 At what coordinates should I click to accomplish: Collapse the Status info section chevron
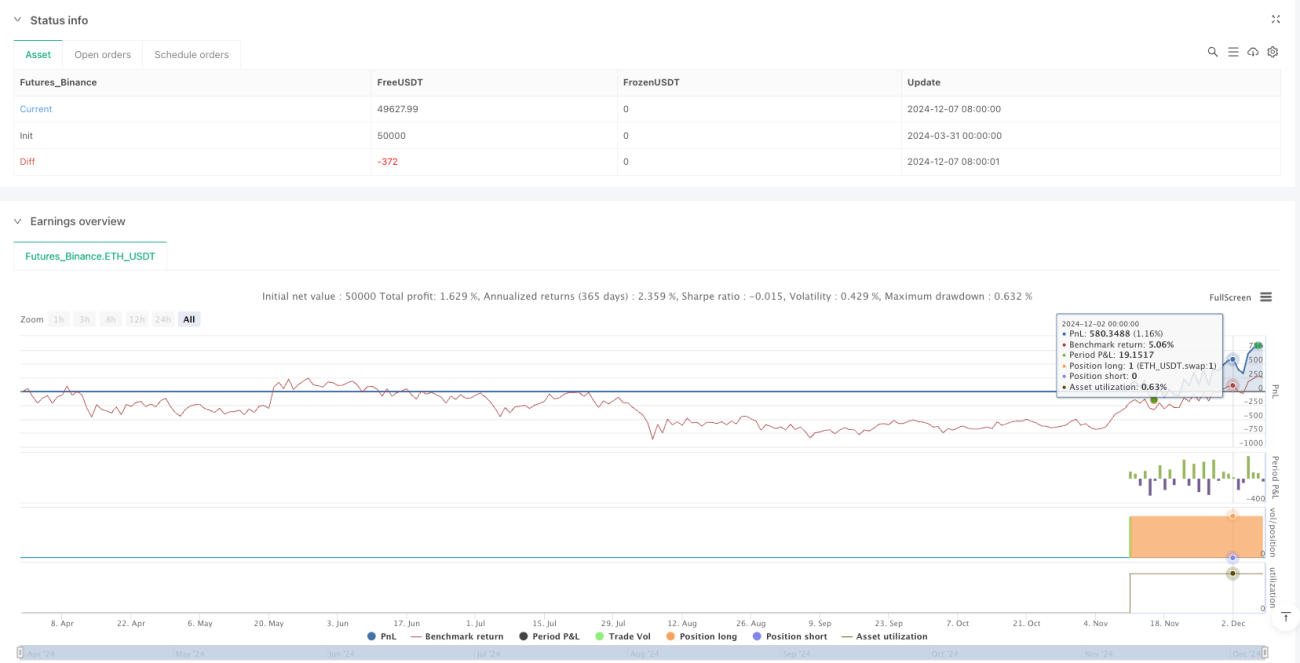click(17, 20)
